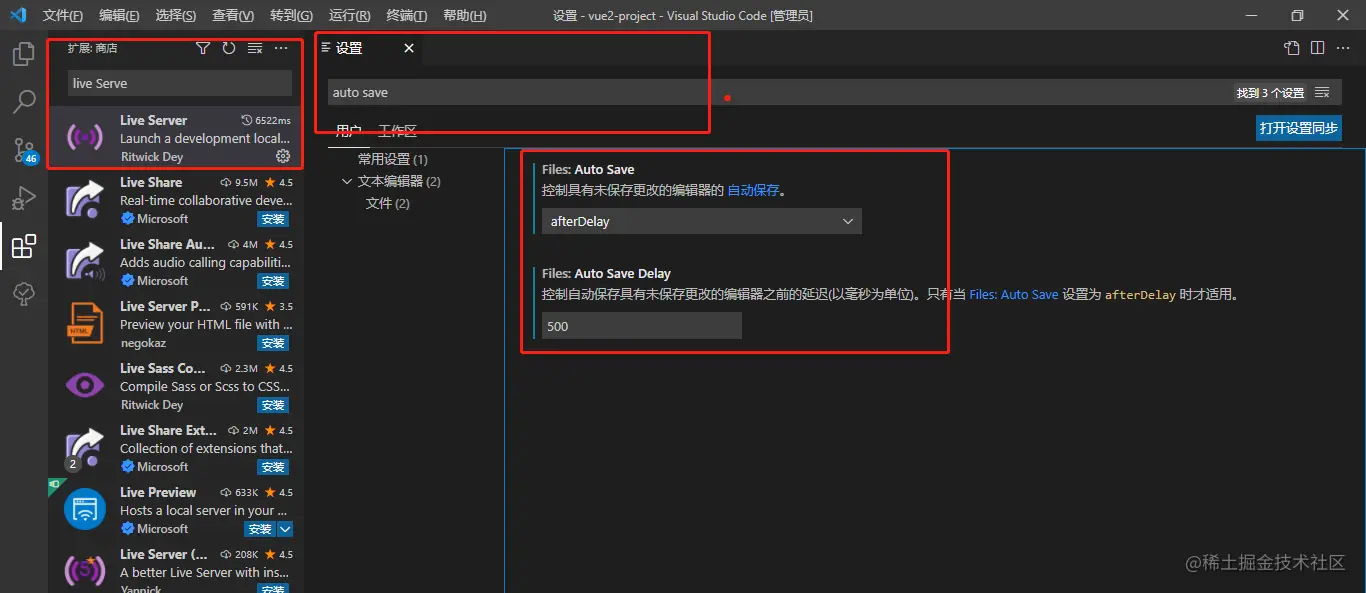Open the tree icon view in activity bar
This screenshot has height=593, width=1366.
pyautogui.click(x=24, y=294)
